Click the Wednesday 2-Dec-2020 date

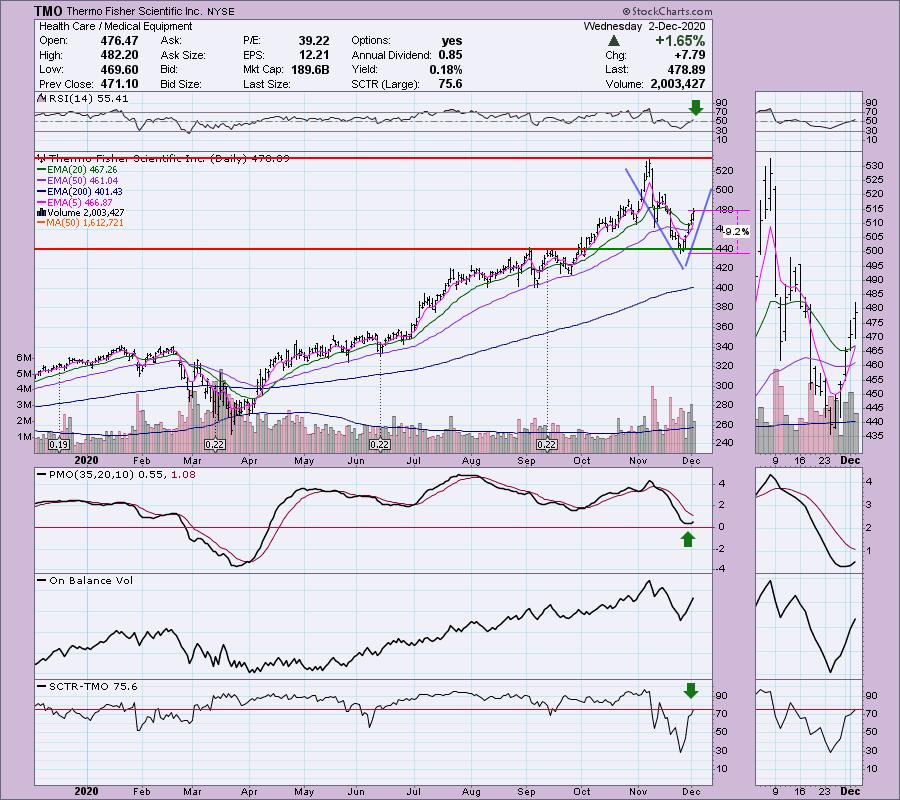coord(644,26)
